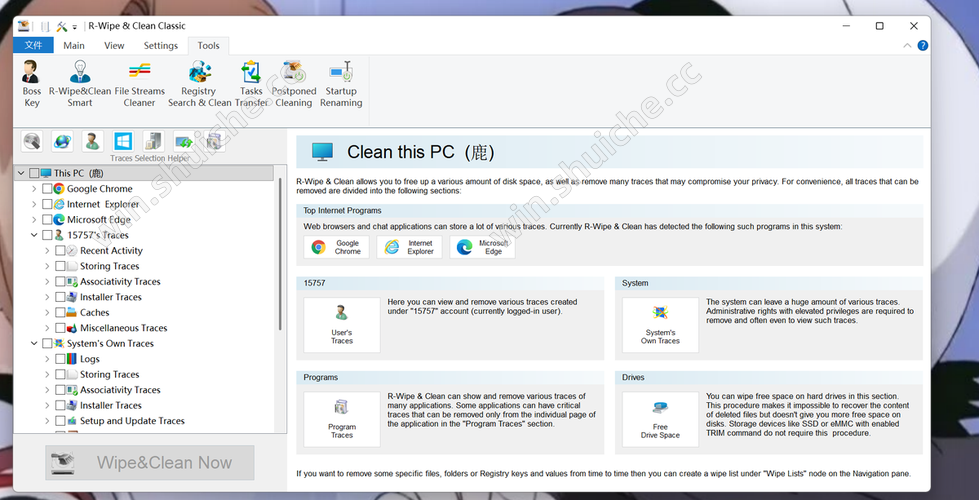
Task: Open System's Own Traces tile
Action: (660, 324)
